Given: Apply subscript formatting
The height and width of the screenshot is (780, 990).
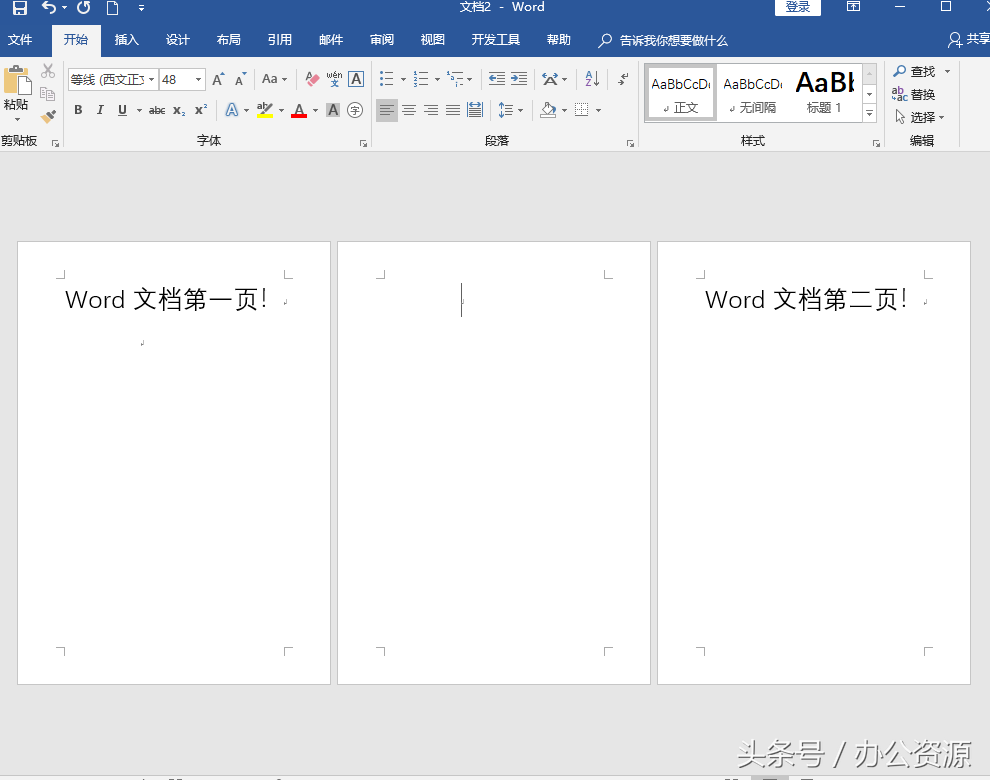Looking at the screenshot, I should tap(179, 111).
